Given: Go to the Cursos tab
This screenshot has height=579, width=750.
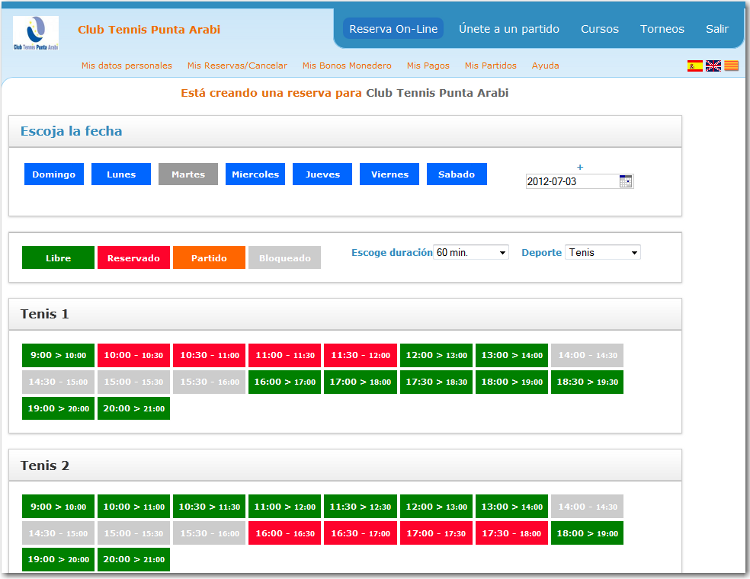Looking at the screenshot, I should click(599, 29).
